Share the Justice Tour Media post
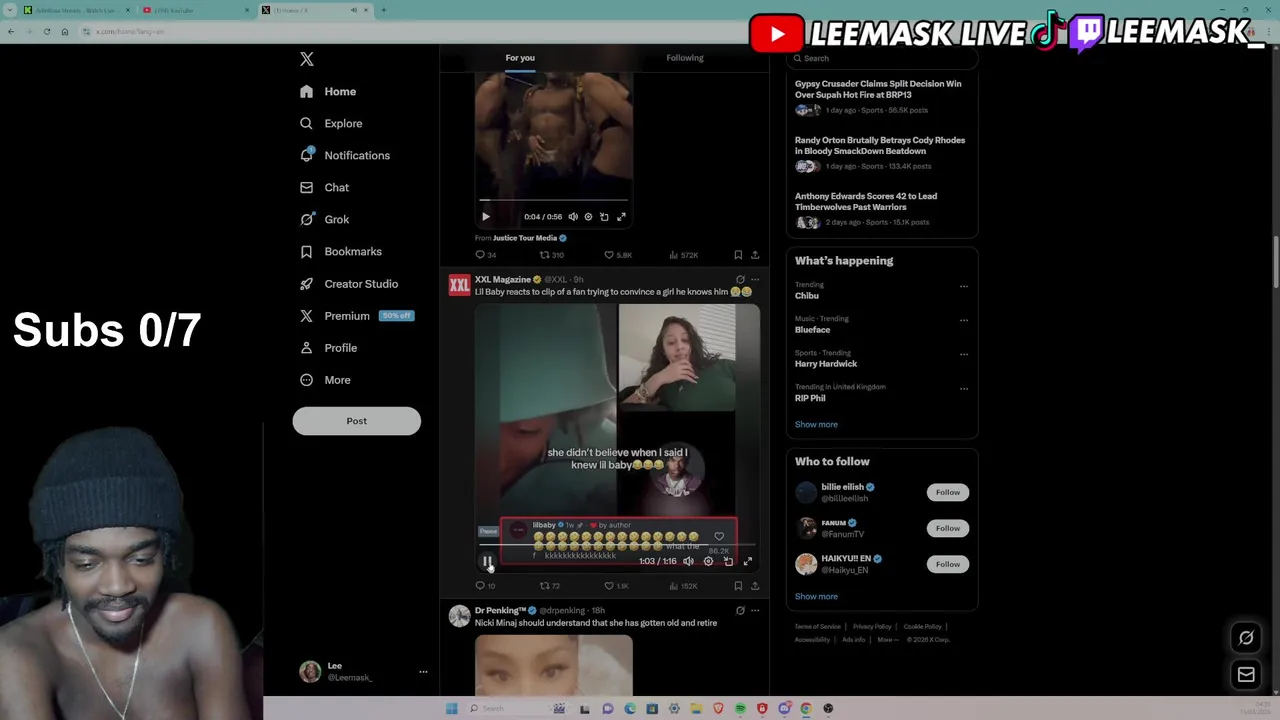The width and height of the screenshot is (1280, 720). tap(755, 255)
